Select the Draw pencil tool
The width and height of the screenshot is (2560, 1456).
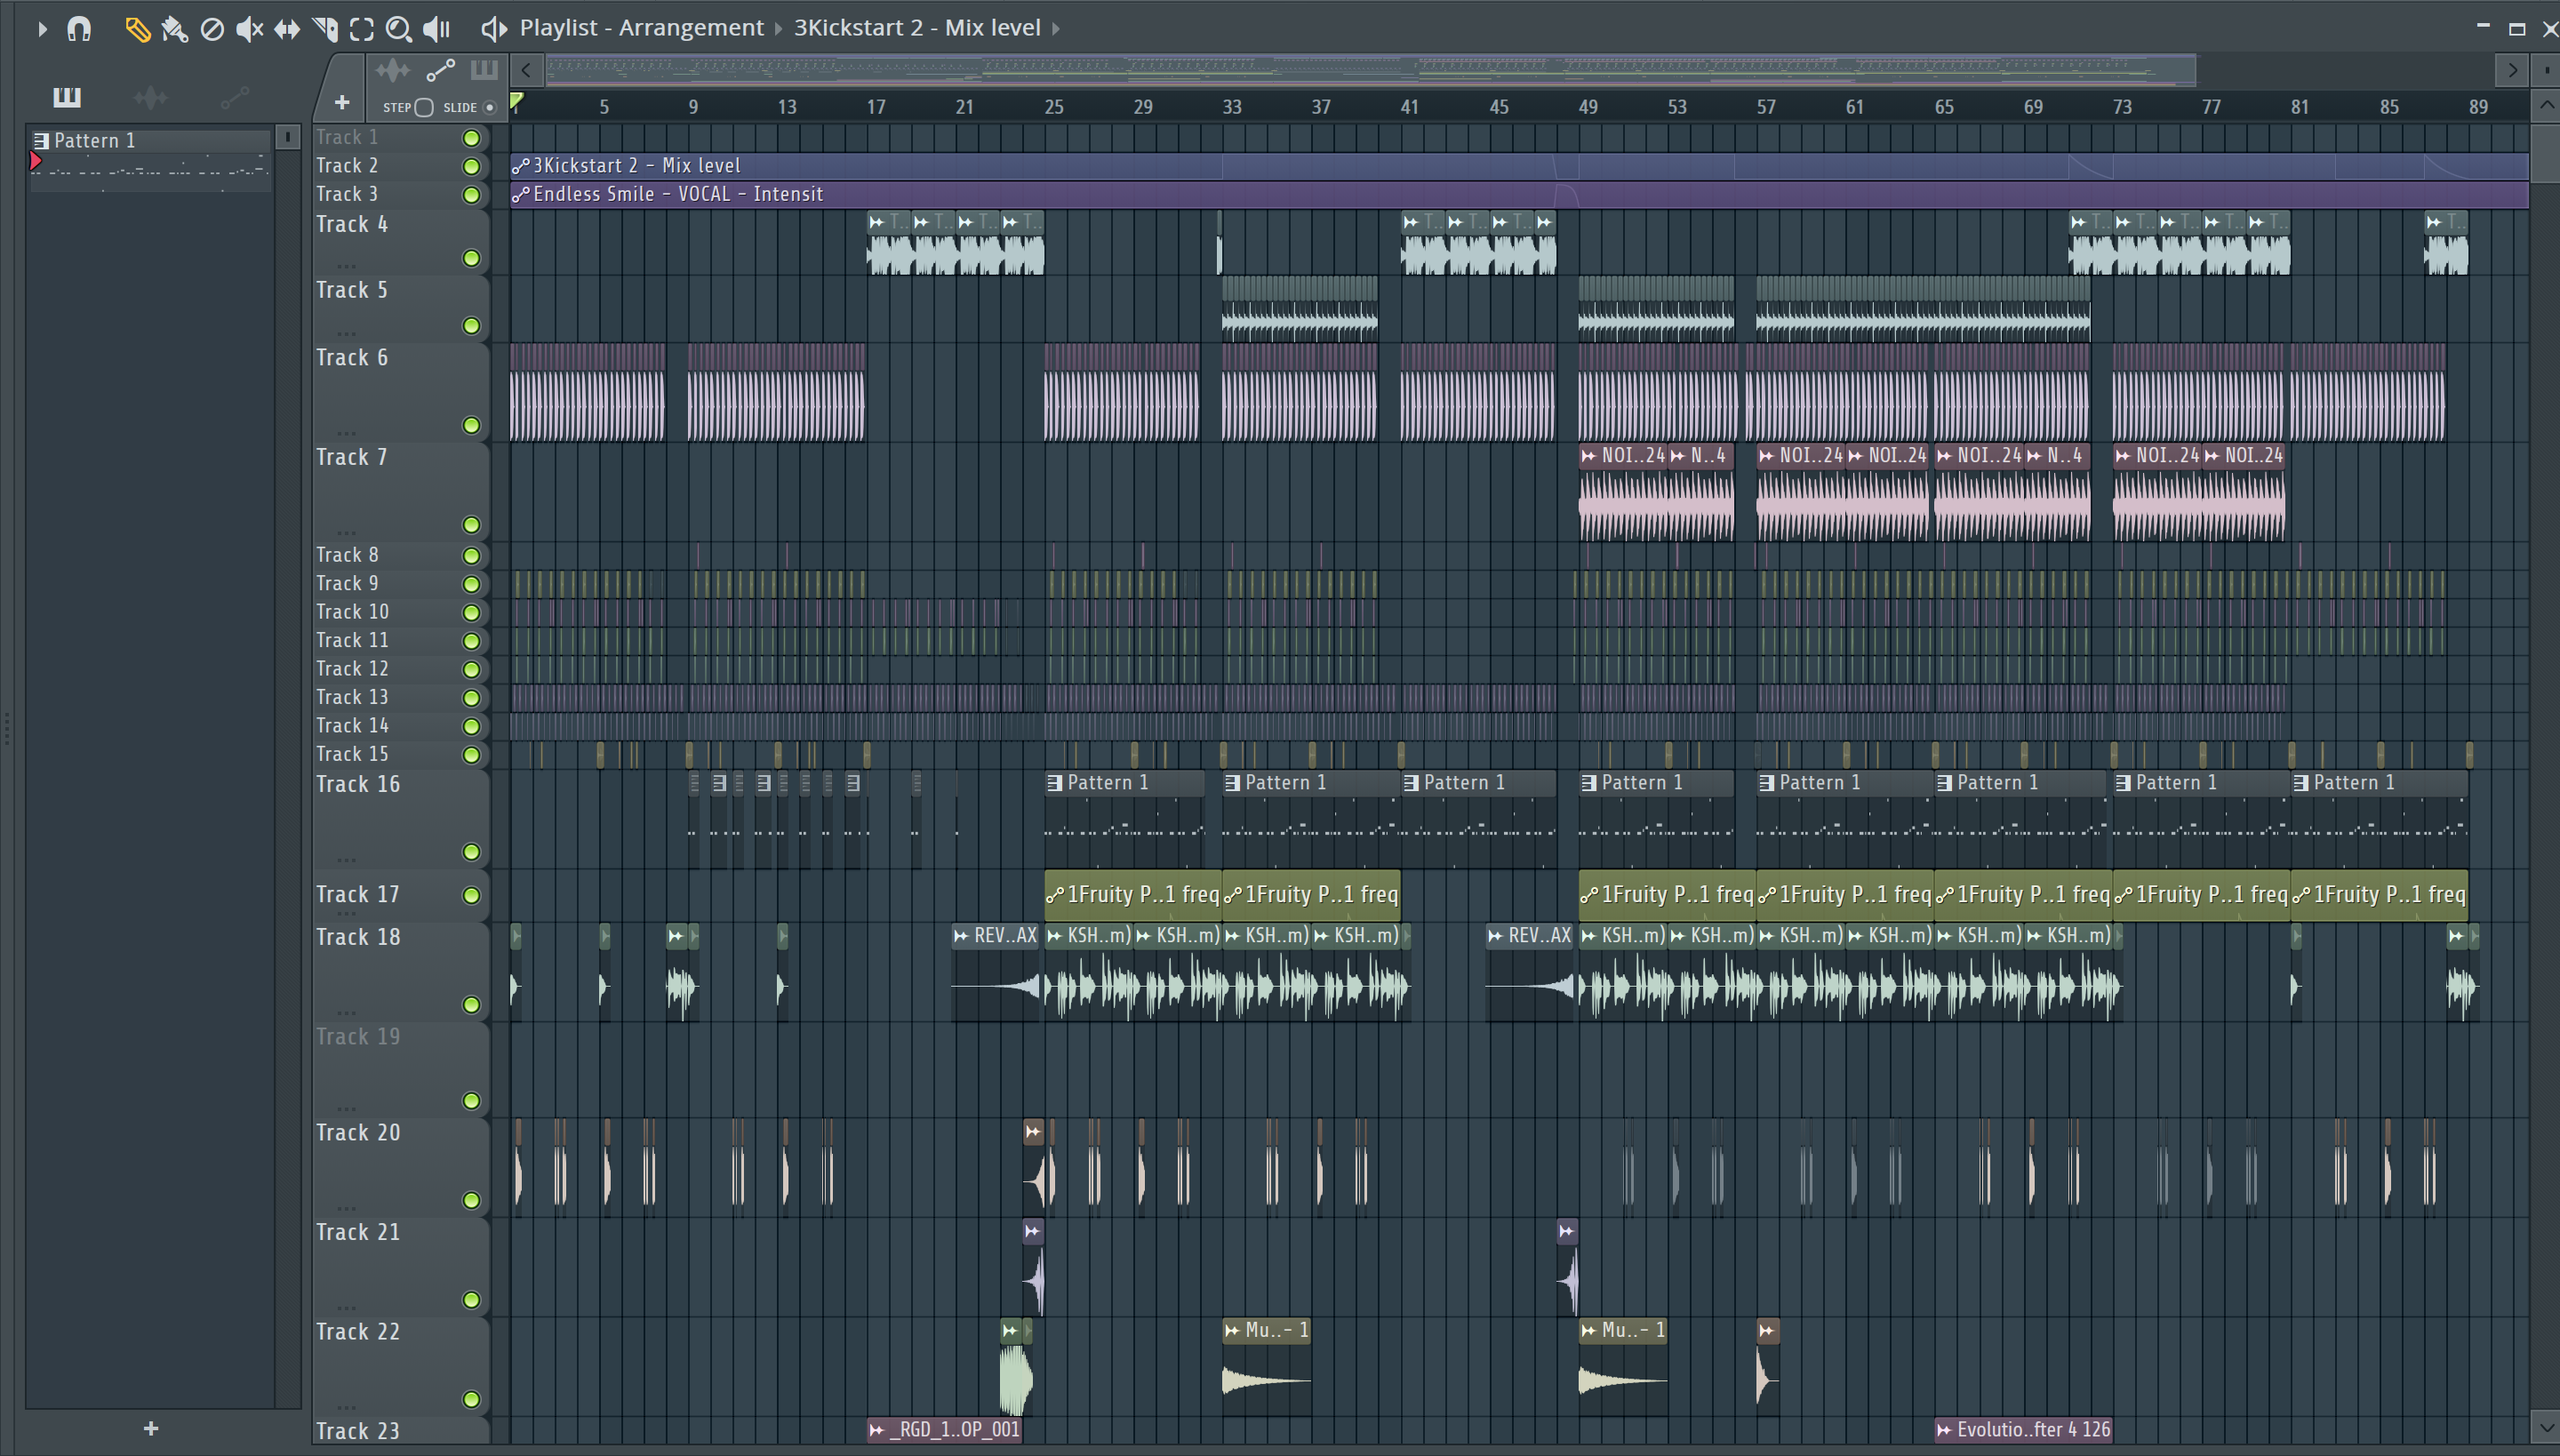click(137, 29)
